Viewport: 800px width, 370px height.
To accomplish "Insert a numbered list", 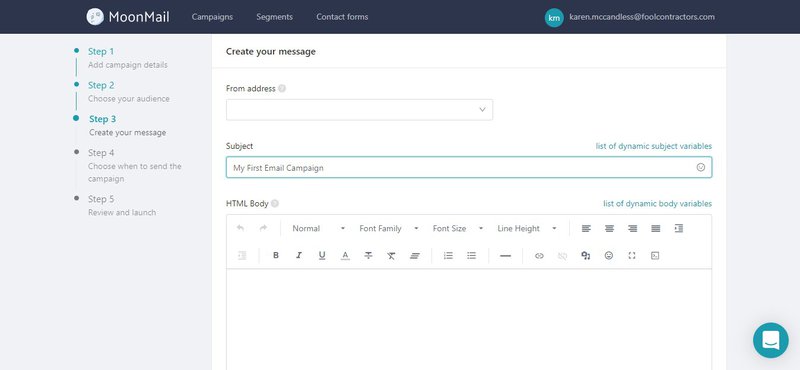I will 448,256.
